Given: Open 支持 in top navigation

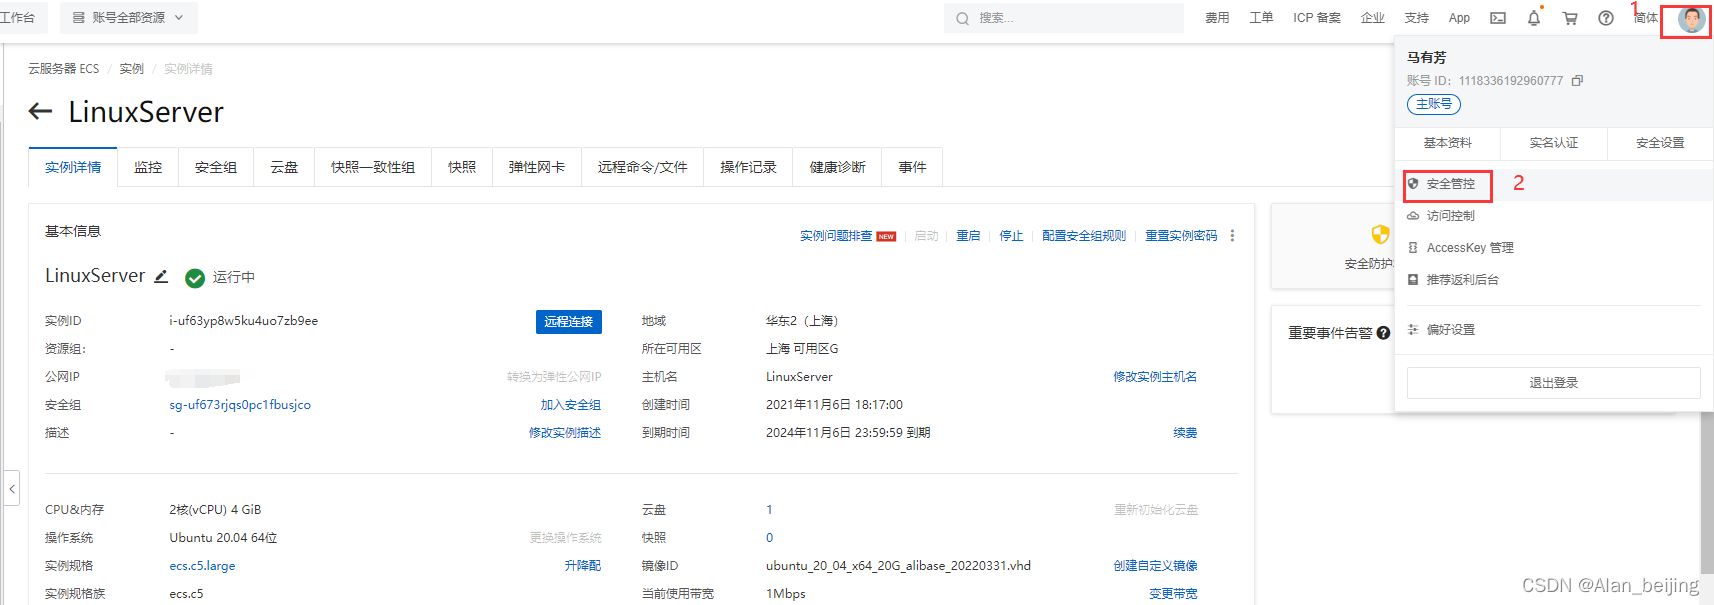Looking at the screenshot, I should coord(1417,18).
